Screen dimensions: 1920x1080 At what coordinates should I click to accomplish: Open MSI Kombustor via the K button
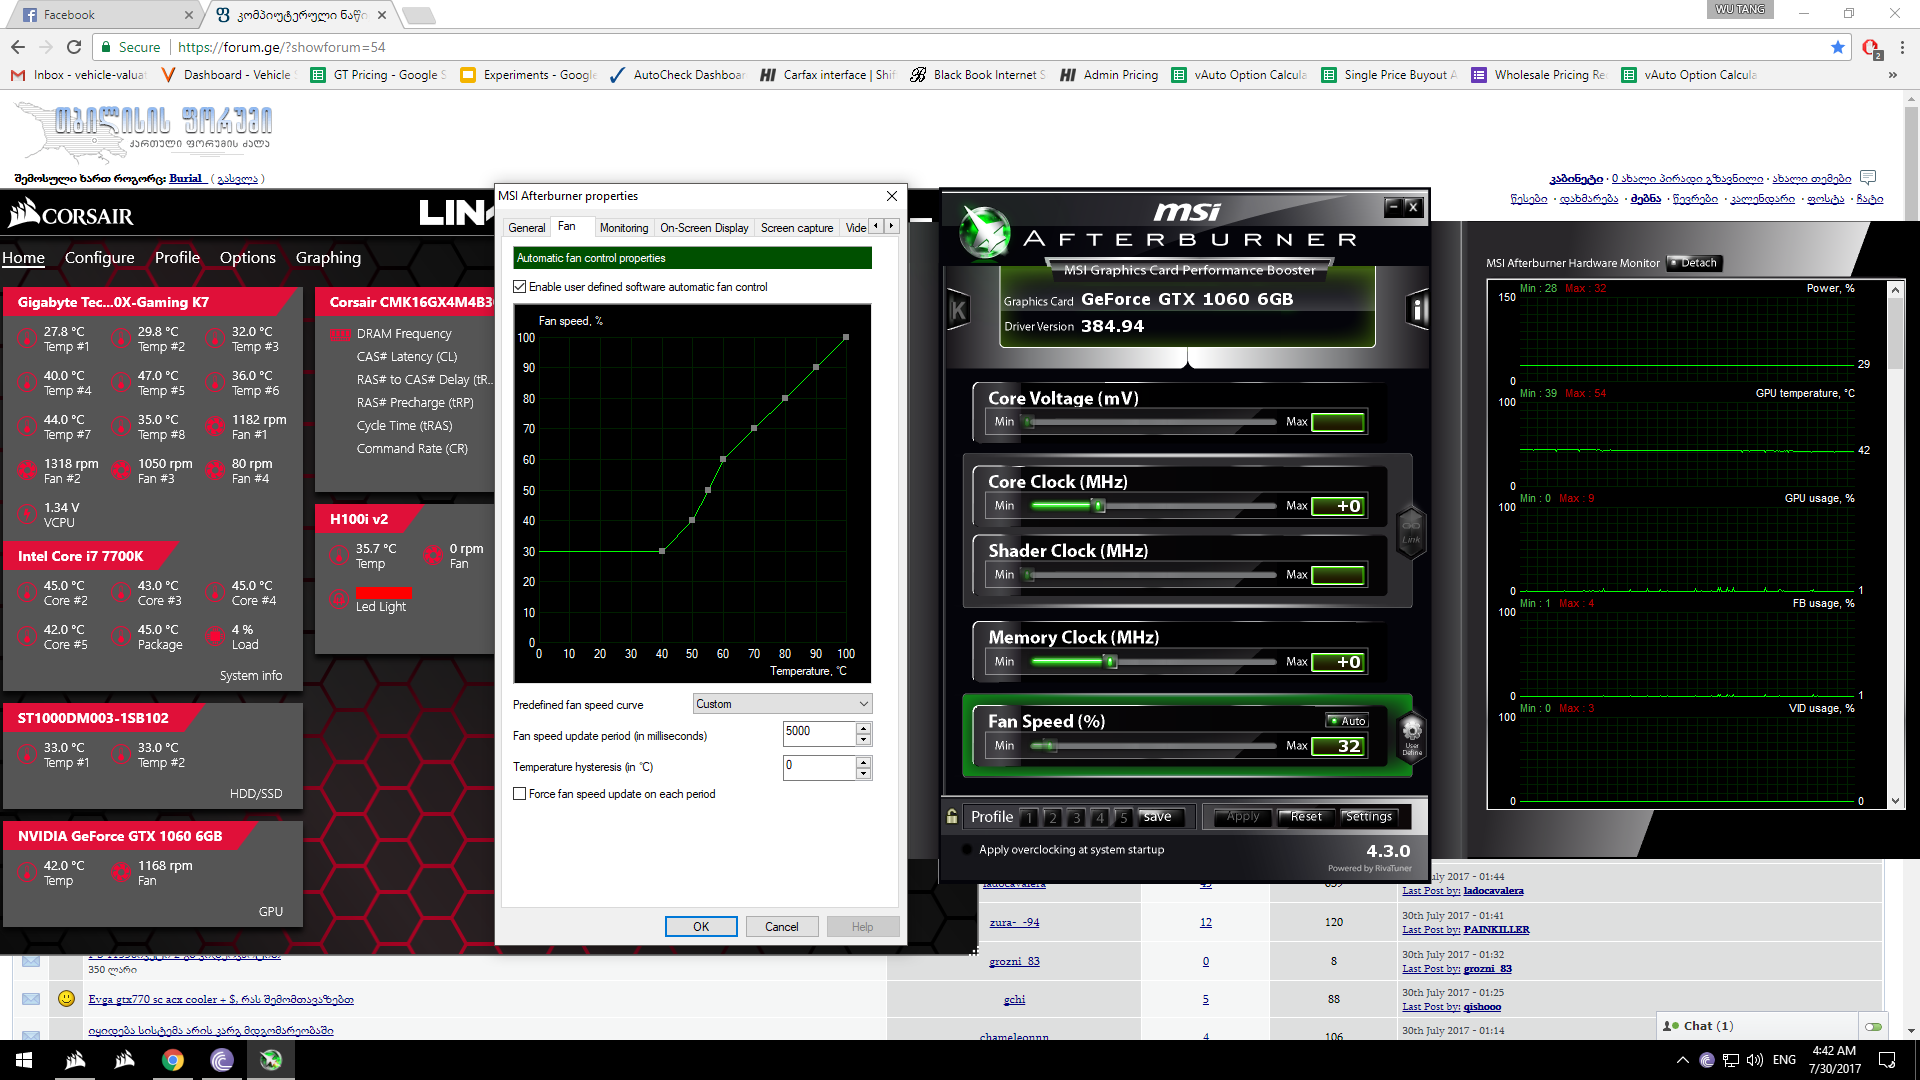pyautogui.click(x=958, y=310)
